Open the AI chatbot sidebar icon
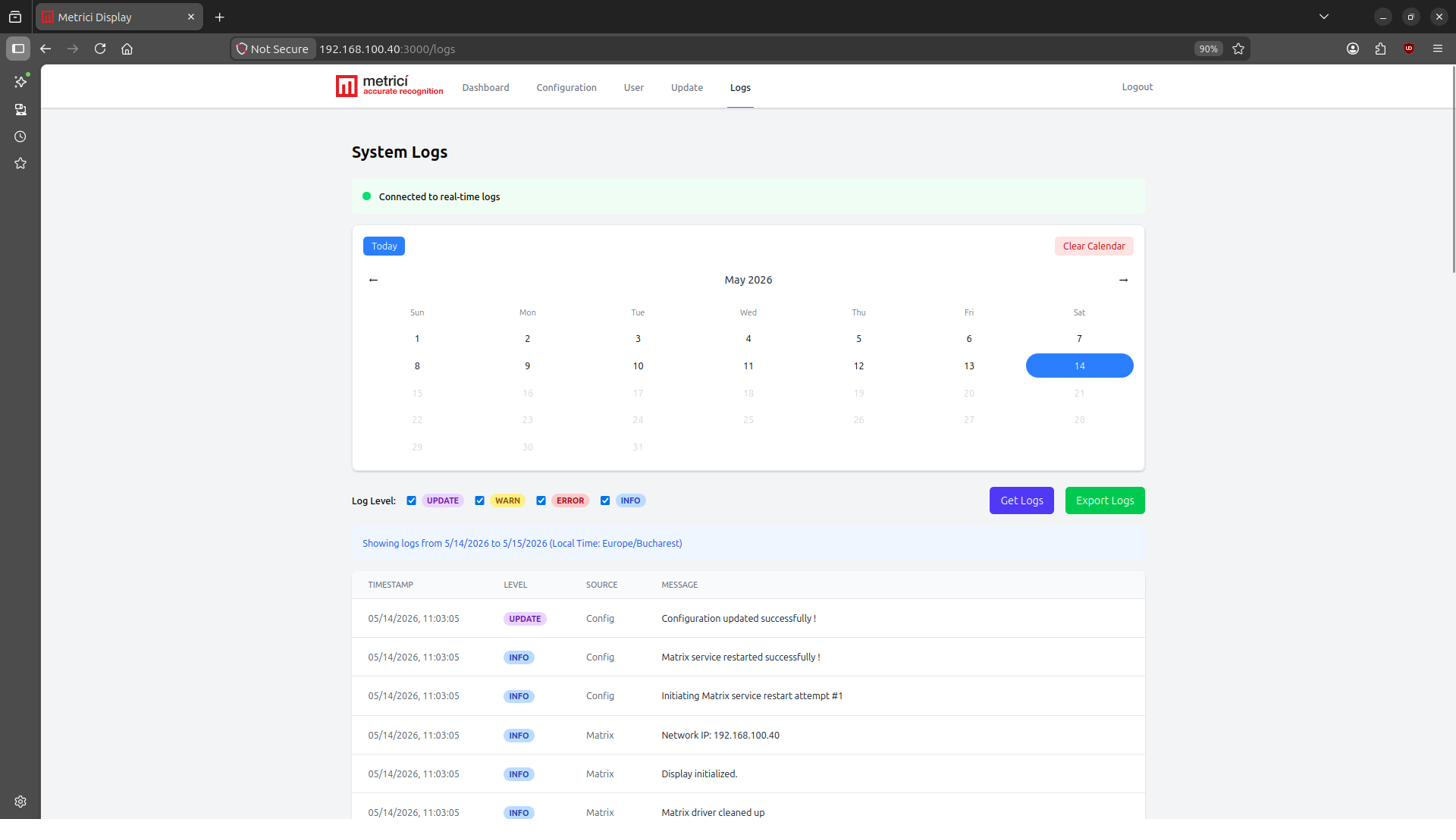 pyautogui.click(x=20, y=82)
